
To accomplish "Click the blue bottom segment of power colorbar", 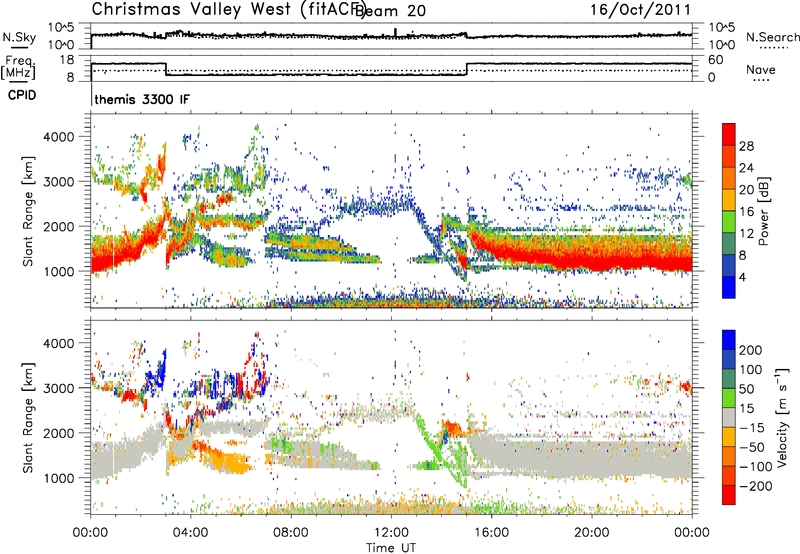I will 729,287.
